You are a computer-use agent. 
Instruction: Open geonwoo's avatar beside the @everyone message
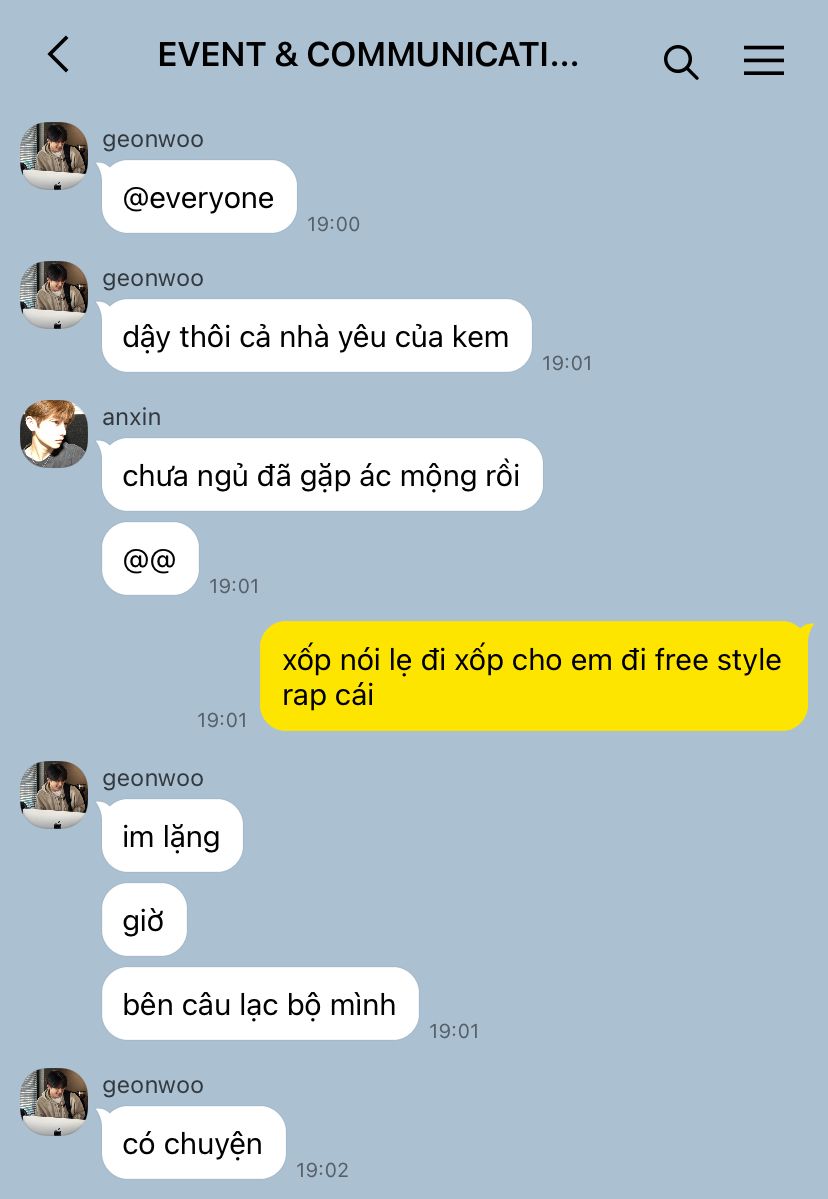[54, 155]
